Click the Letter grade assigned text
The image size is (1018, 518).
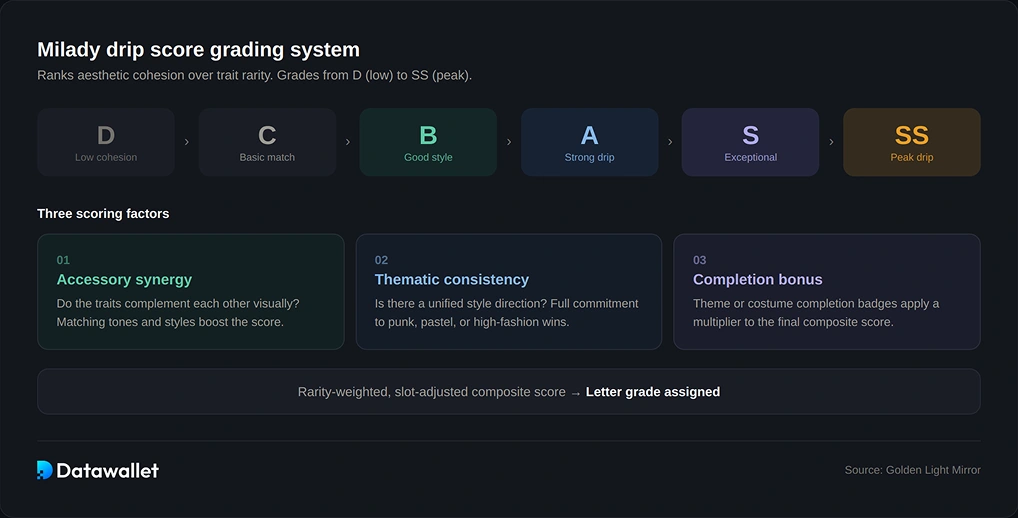pyautogui.click(x=652, y=392)
